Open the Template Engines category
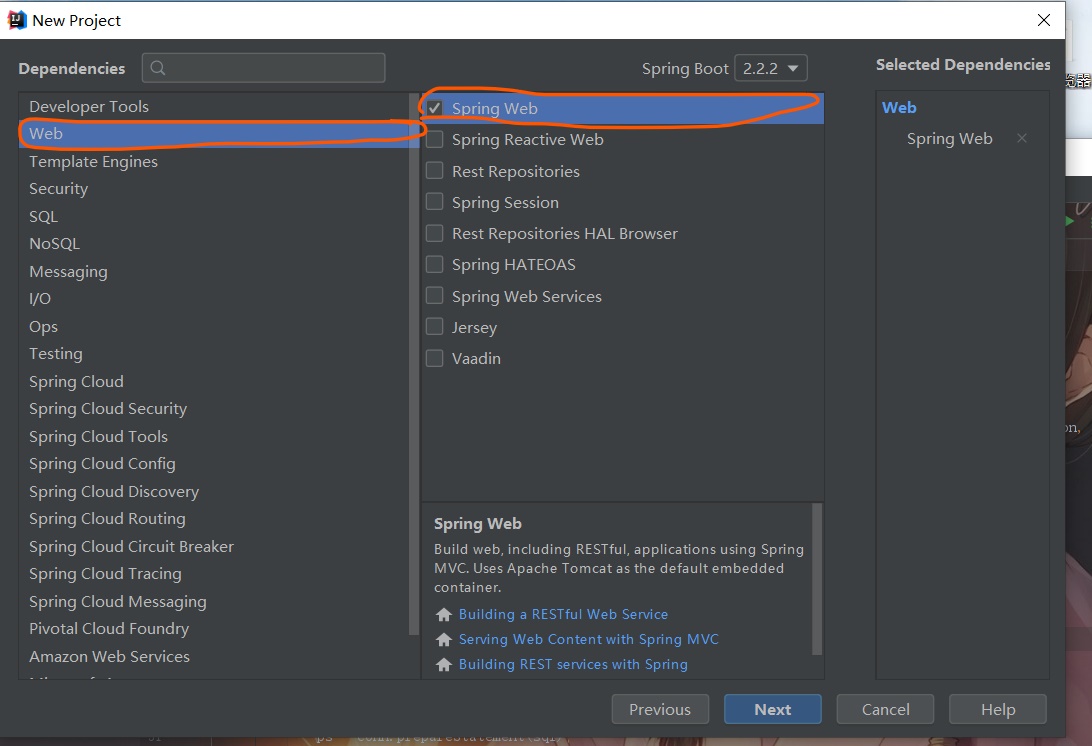 [214, 162]
